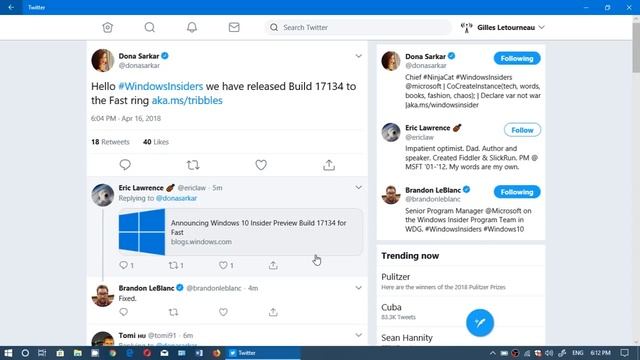Click the #WindowsInsiders hashtag in the tweet
The image size is (640, 360).
coord(160,87)
